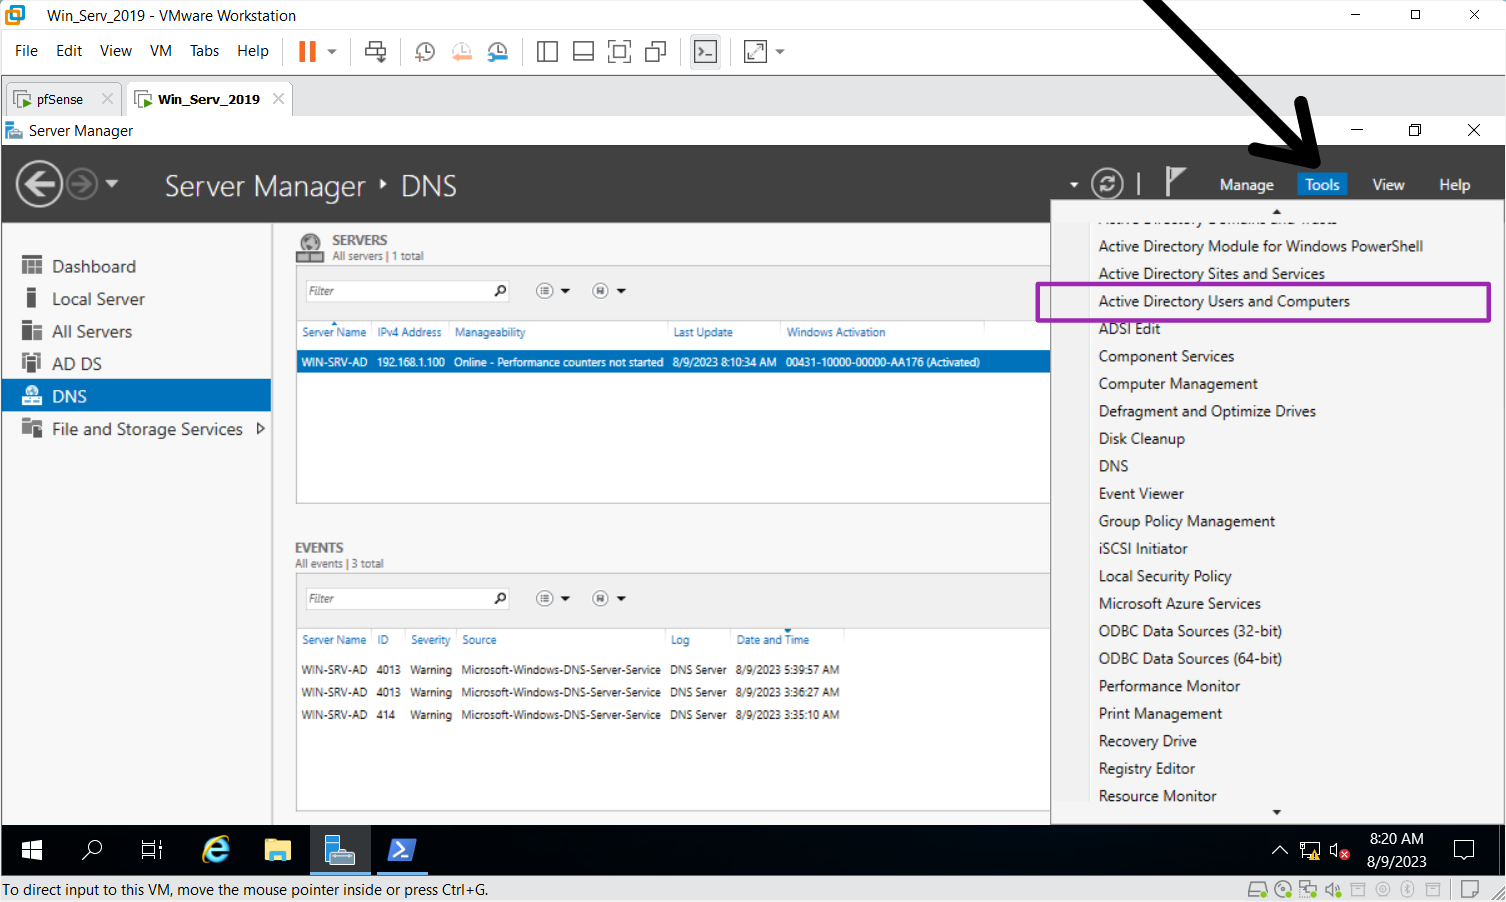The height and width of the screenshot is (902, 1506).
Task: Toggle VMware library sidebar icon
Action: tap(547, 51)
